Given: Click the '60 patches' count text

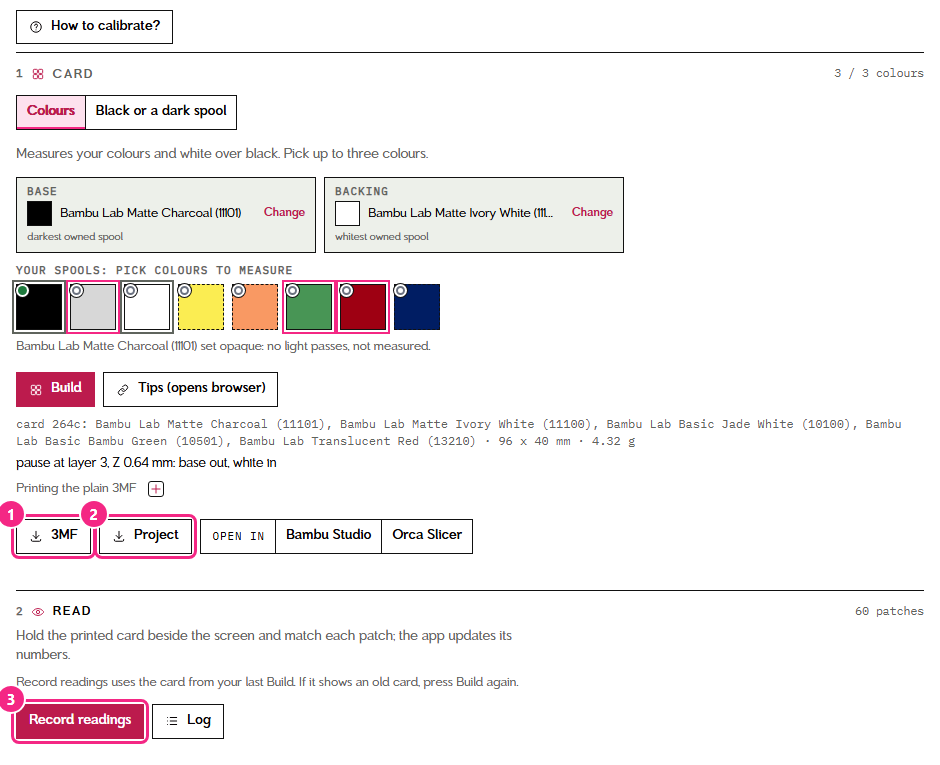Looking at the screenshot, I should pos(889,611).
